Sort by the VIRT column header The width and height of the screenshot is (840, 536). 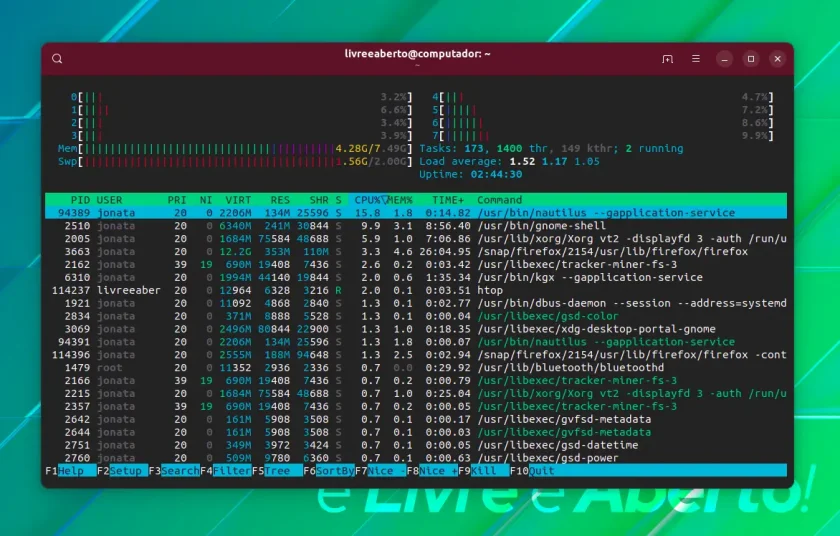(x=238, y=200)
